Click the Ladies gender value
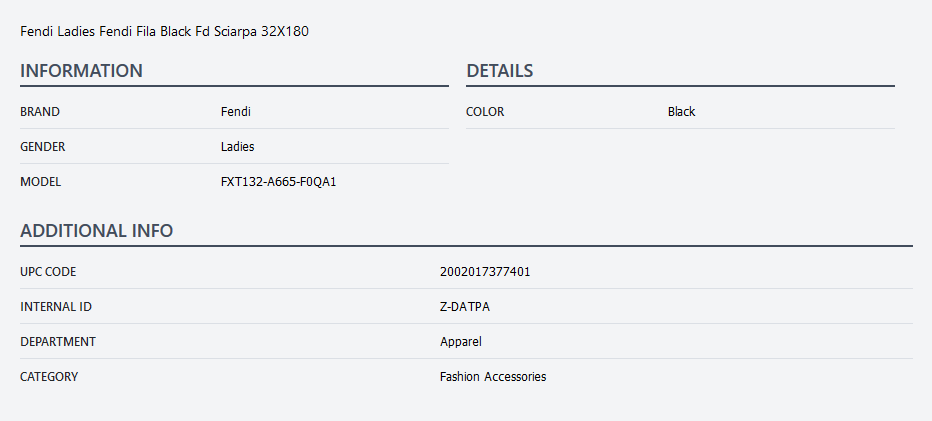 [238, 147]
